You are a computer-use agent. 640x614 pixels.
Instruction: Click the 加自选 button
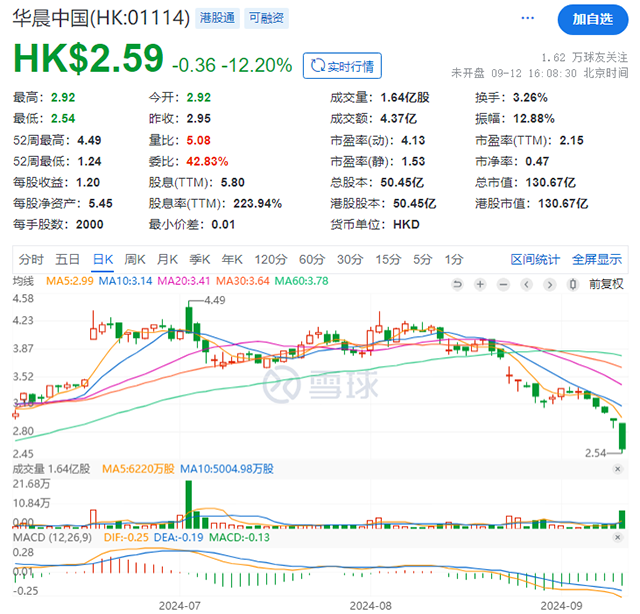[x=593, y=20]
